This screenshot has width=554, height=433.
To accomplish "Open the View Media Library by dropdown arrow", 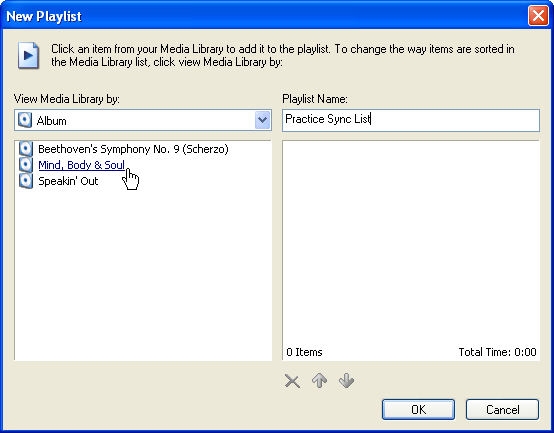I will pyautogui.click(x=263, y=120).
